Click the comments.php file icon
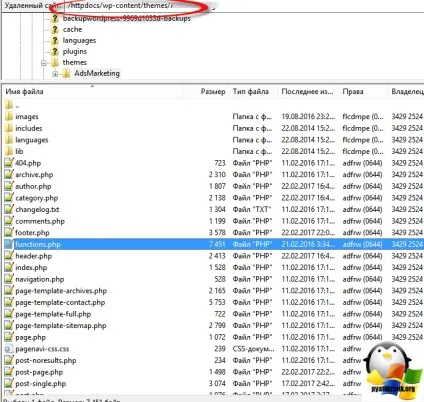The image size is (424, 402). (x=9, y=221)
